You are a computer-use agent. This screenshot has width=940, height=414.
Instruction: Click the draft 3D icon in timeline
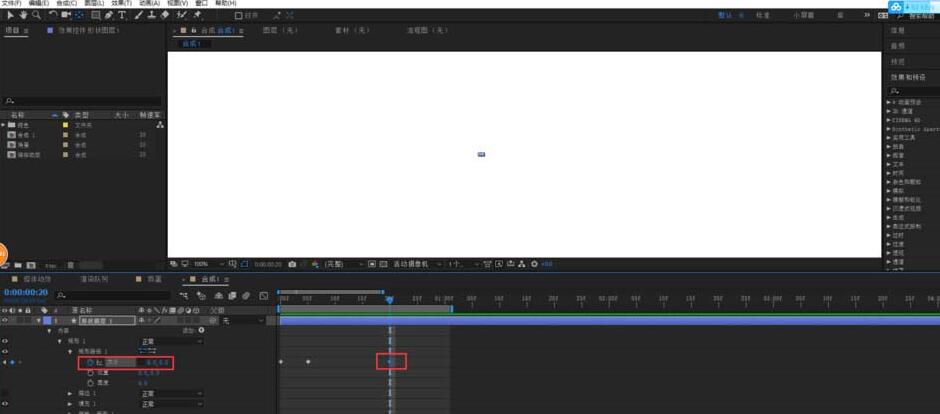201,295
